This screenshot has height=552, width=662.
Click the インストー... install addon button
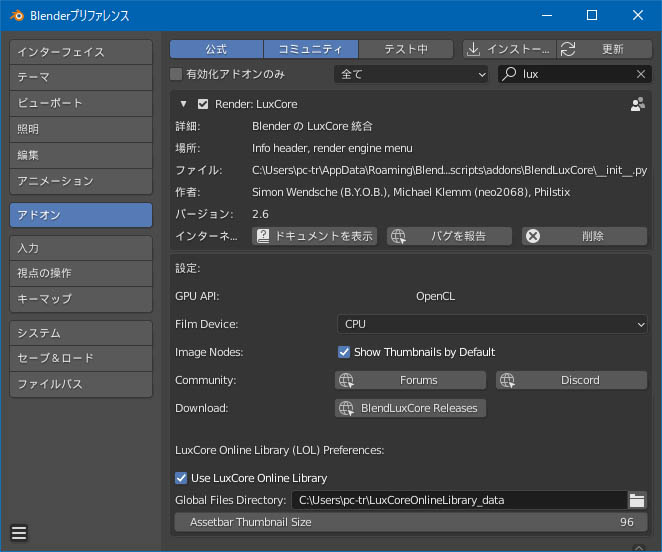(510, 49)
